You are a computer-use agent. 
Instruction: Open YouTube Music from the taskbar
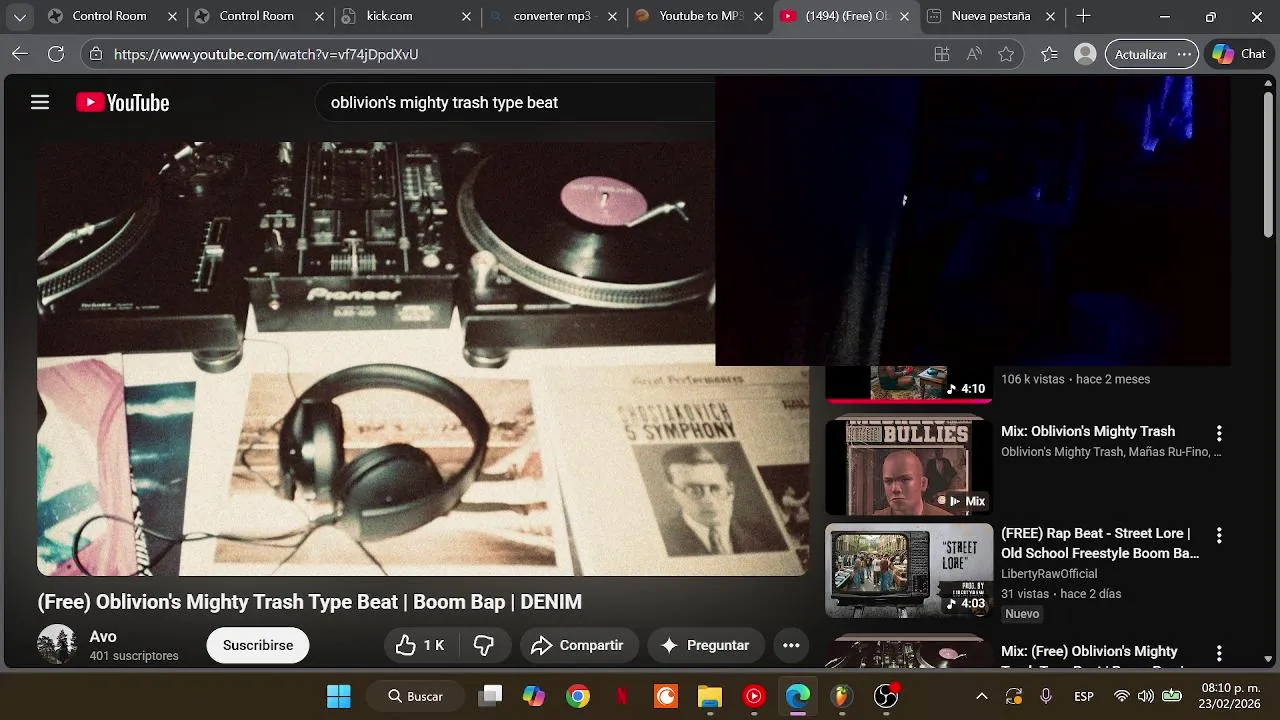[x=754, y=696]
